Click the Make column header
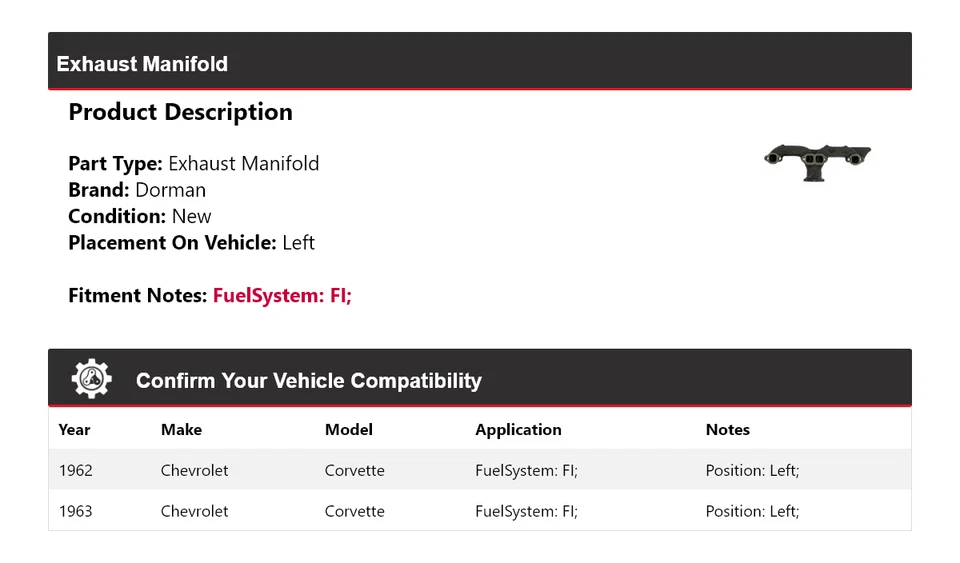 pos(181,430)
